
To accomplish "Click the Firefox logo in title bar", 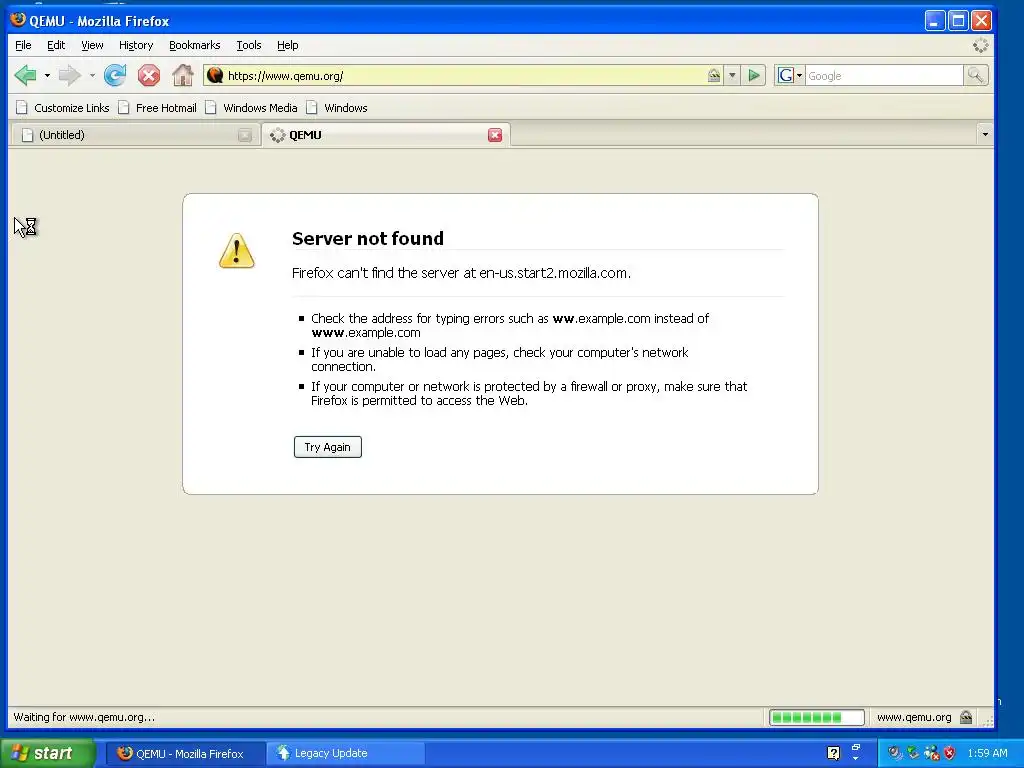I will (18, 20).
